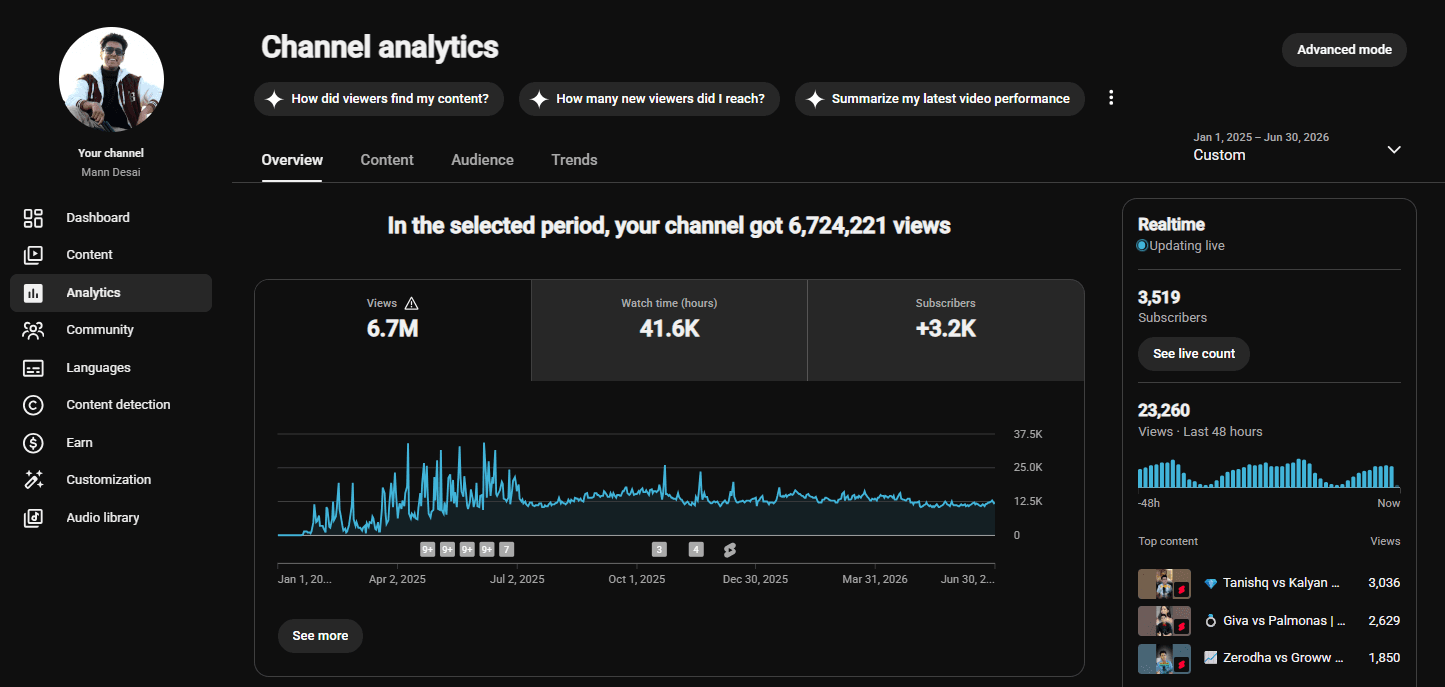
Task: Open Earn menu item label
Action: 79,443
